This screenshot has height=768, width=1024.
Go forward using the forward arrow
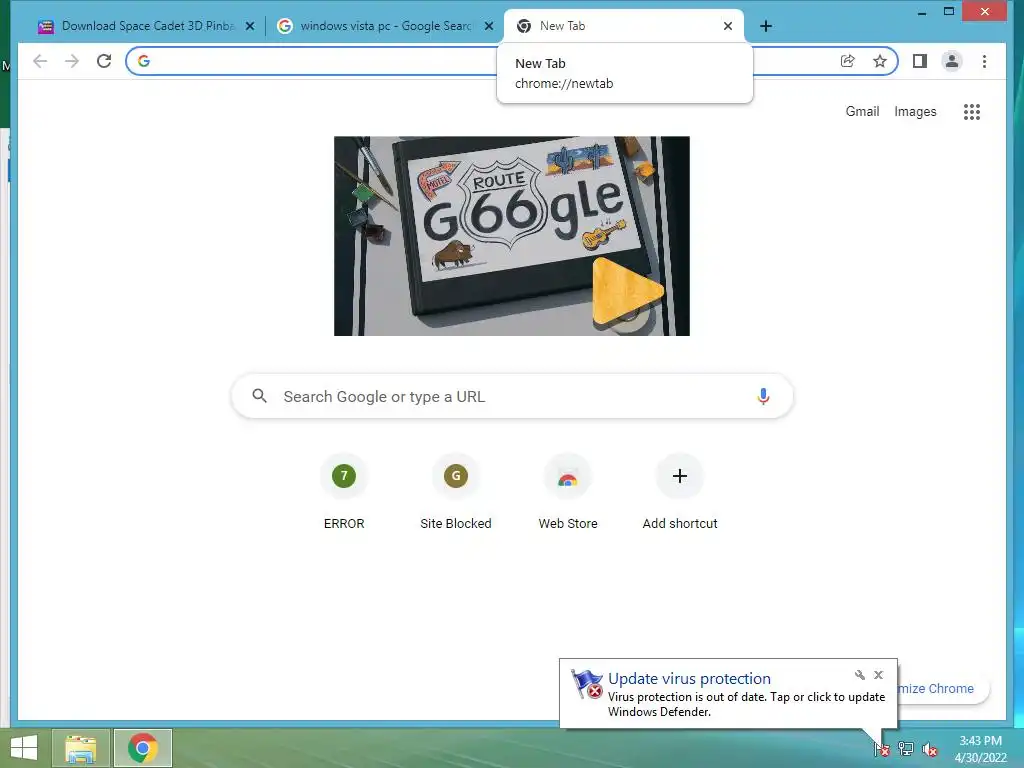(72, 61)
